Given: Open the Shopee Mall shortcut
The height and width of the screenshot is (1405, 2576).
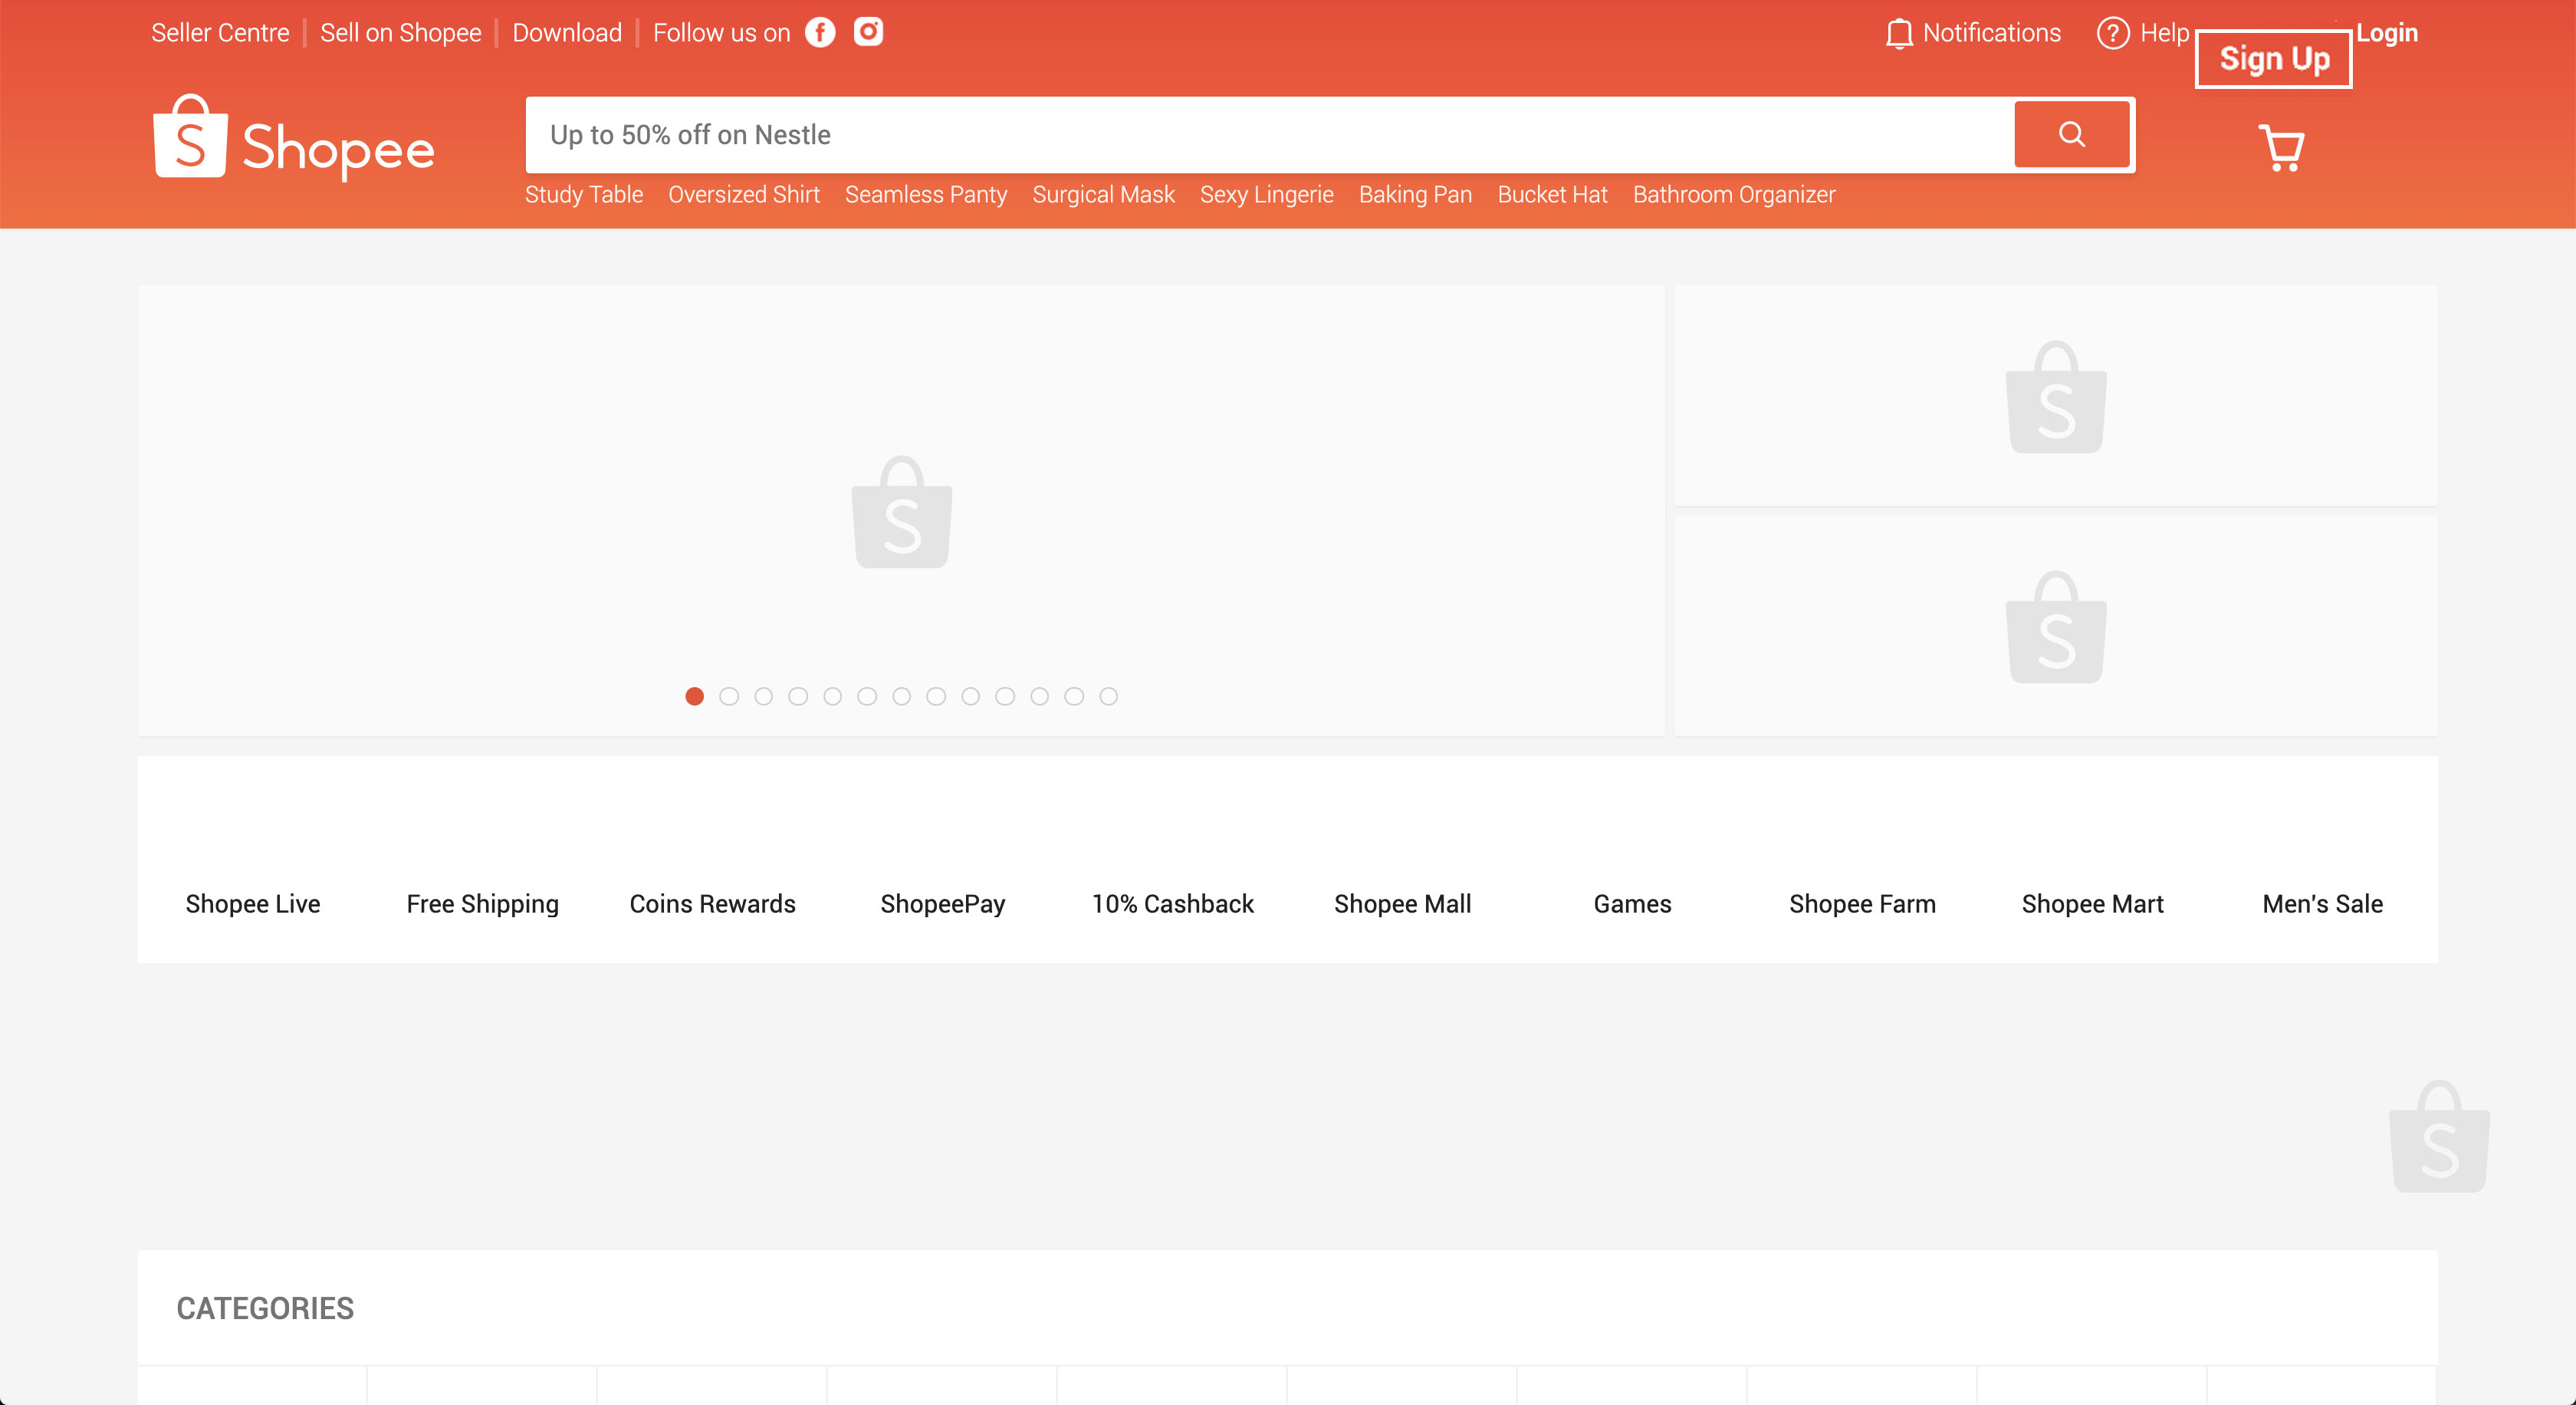Looking at the screenshot, I should [x=1402, y=904].
